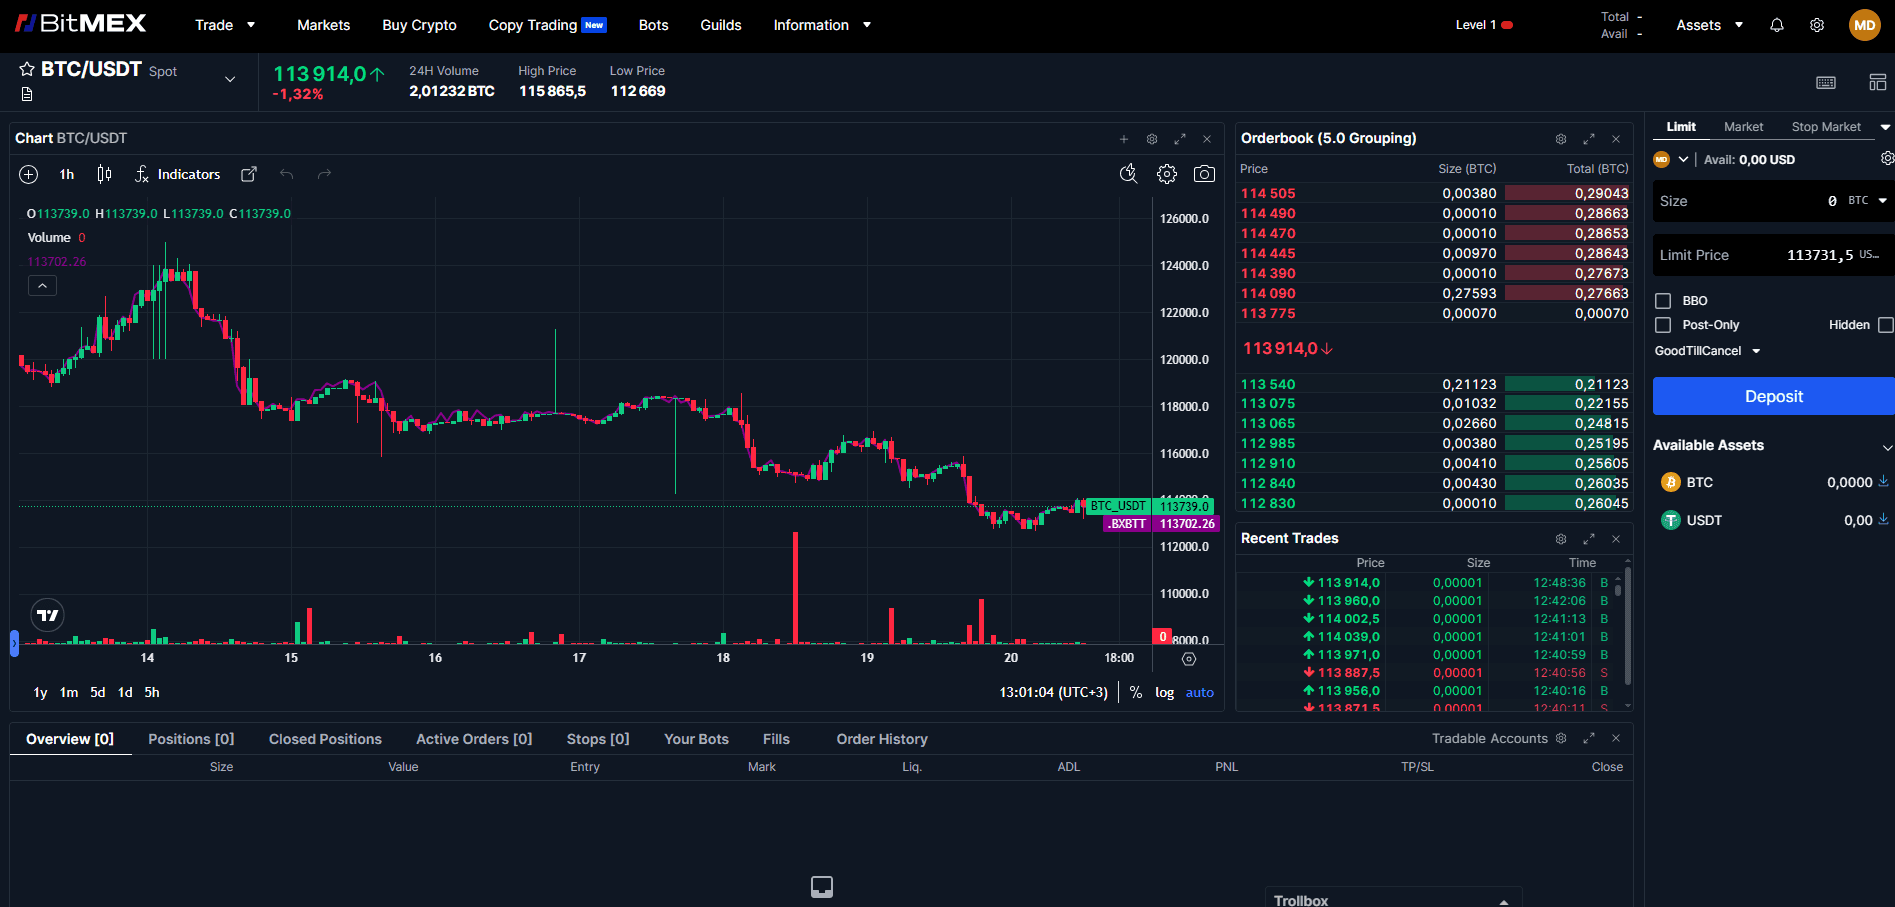The image size is (1895, 907).
Task: Collapse the chart legend arrow
Action: click(x=42, y=286)
